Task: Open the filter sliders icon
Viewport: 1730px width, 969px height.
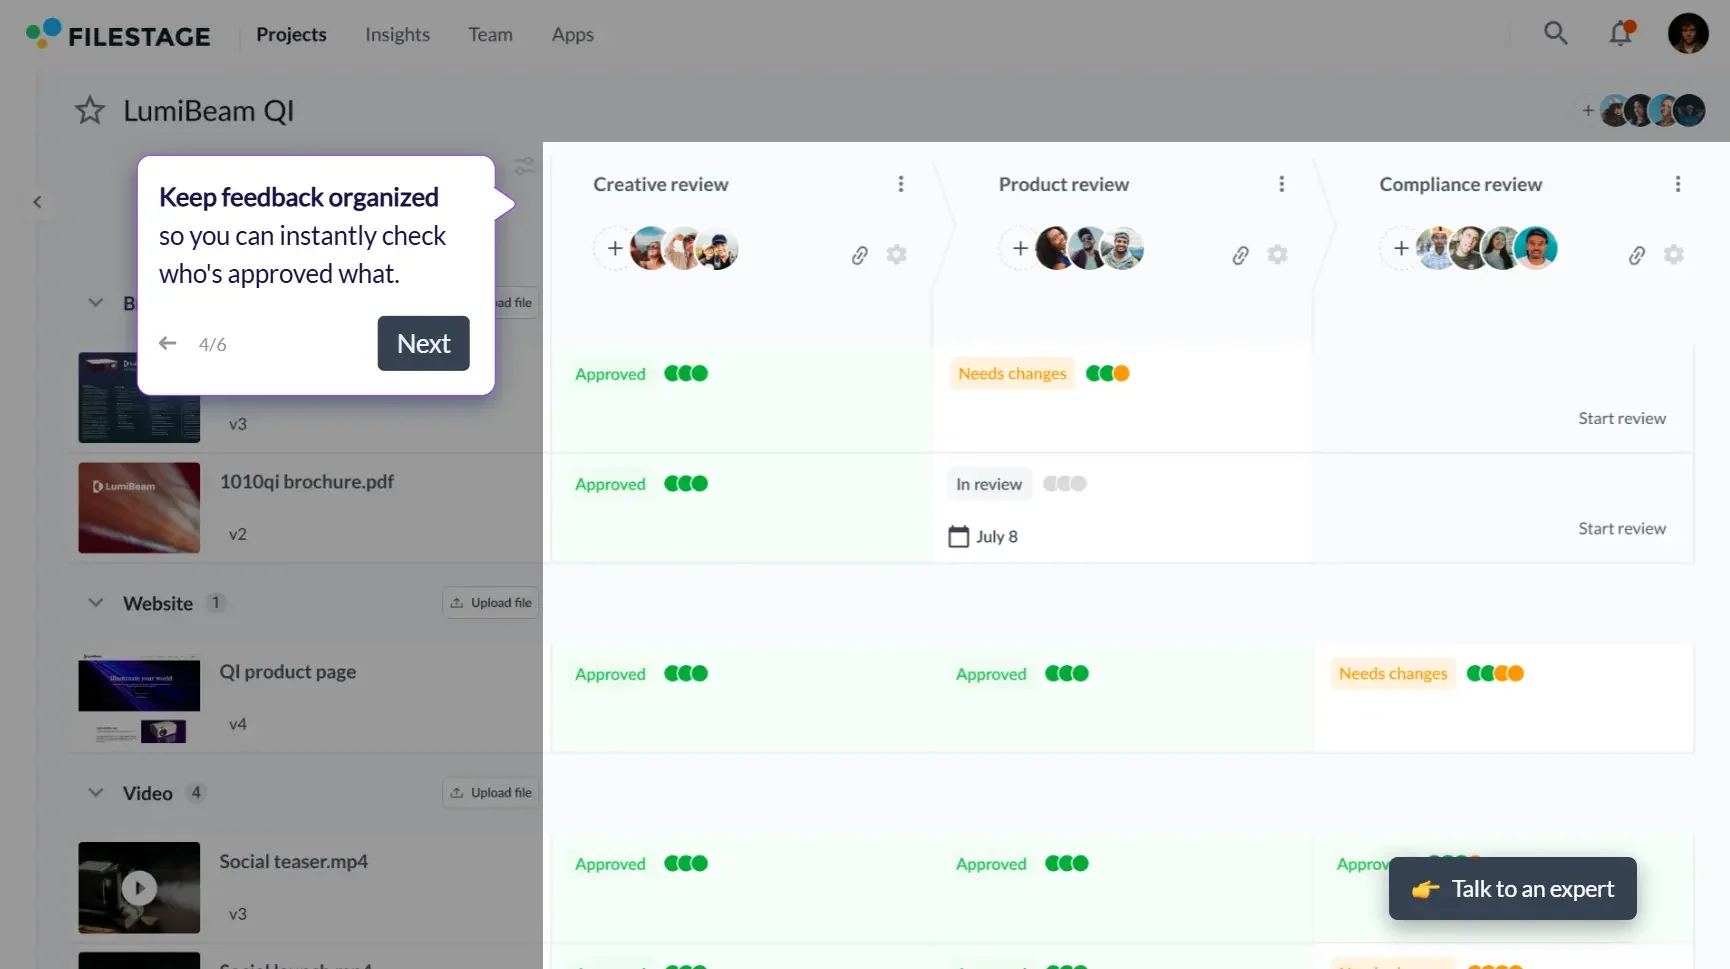Action: pyautogui.click(x=524, y=165)
